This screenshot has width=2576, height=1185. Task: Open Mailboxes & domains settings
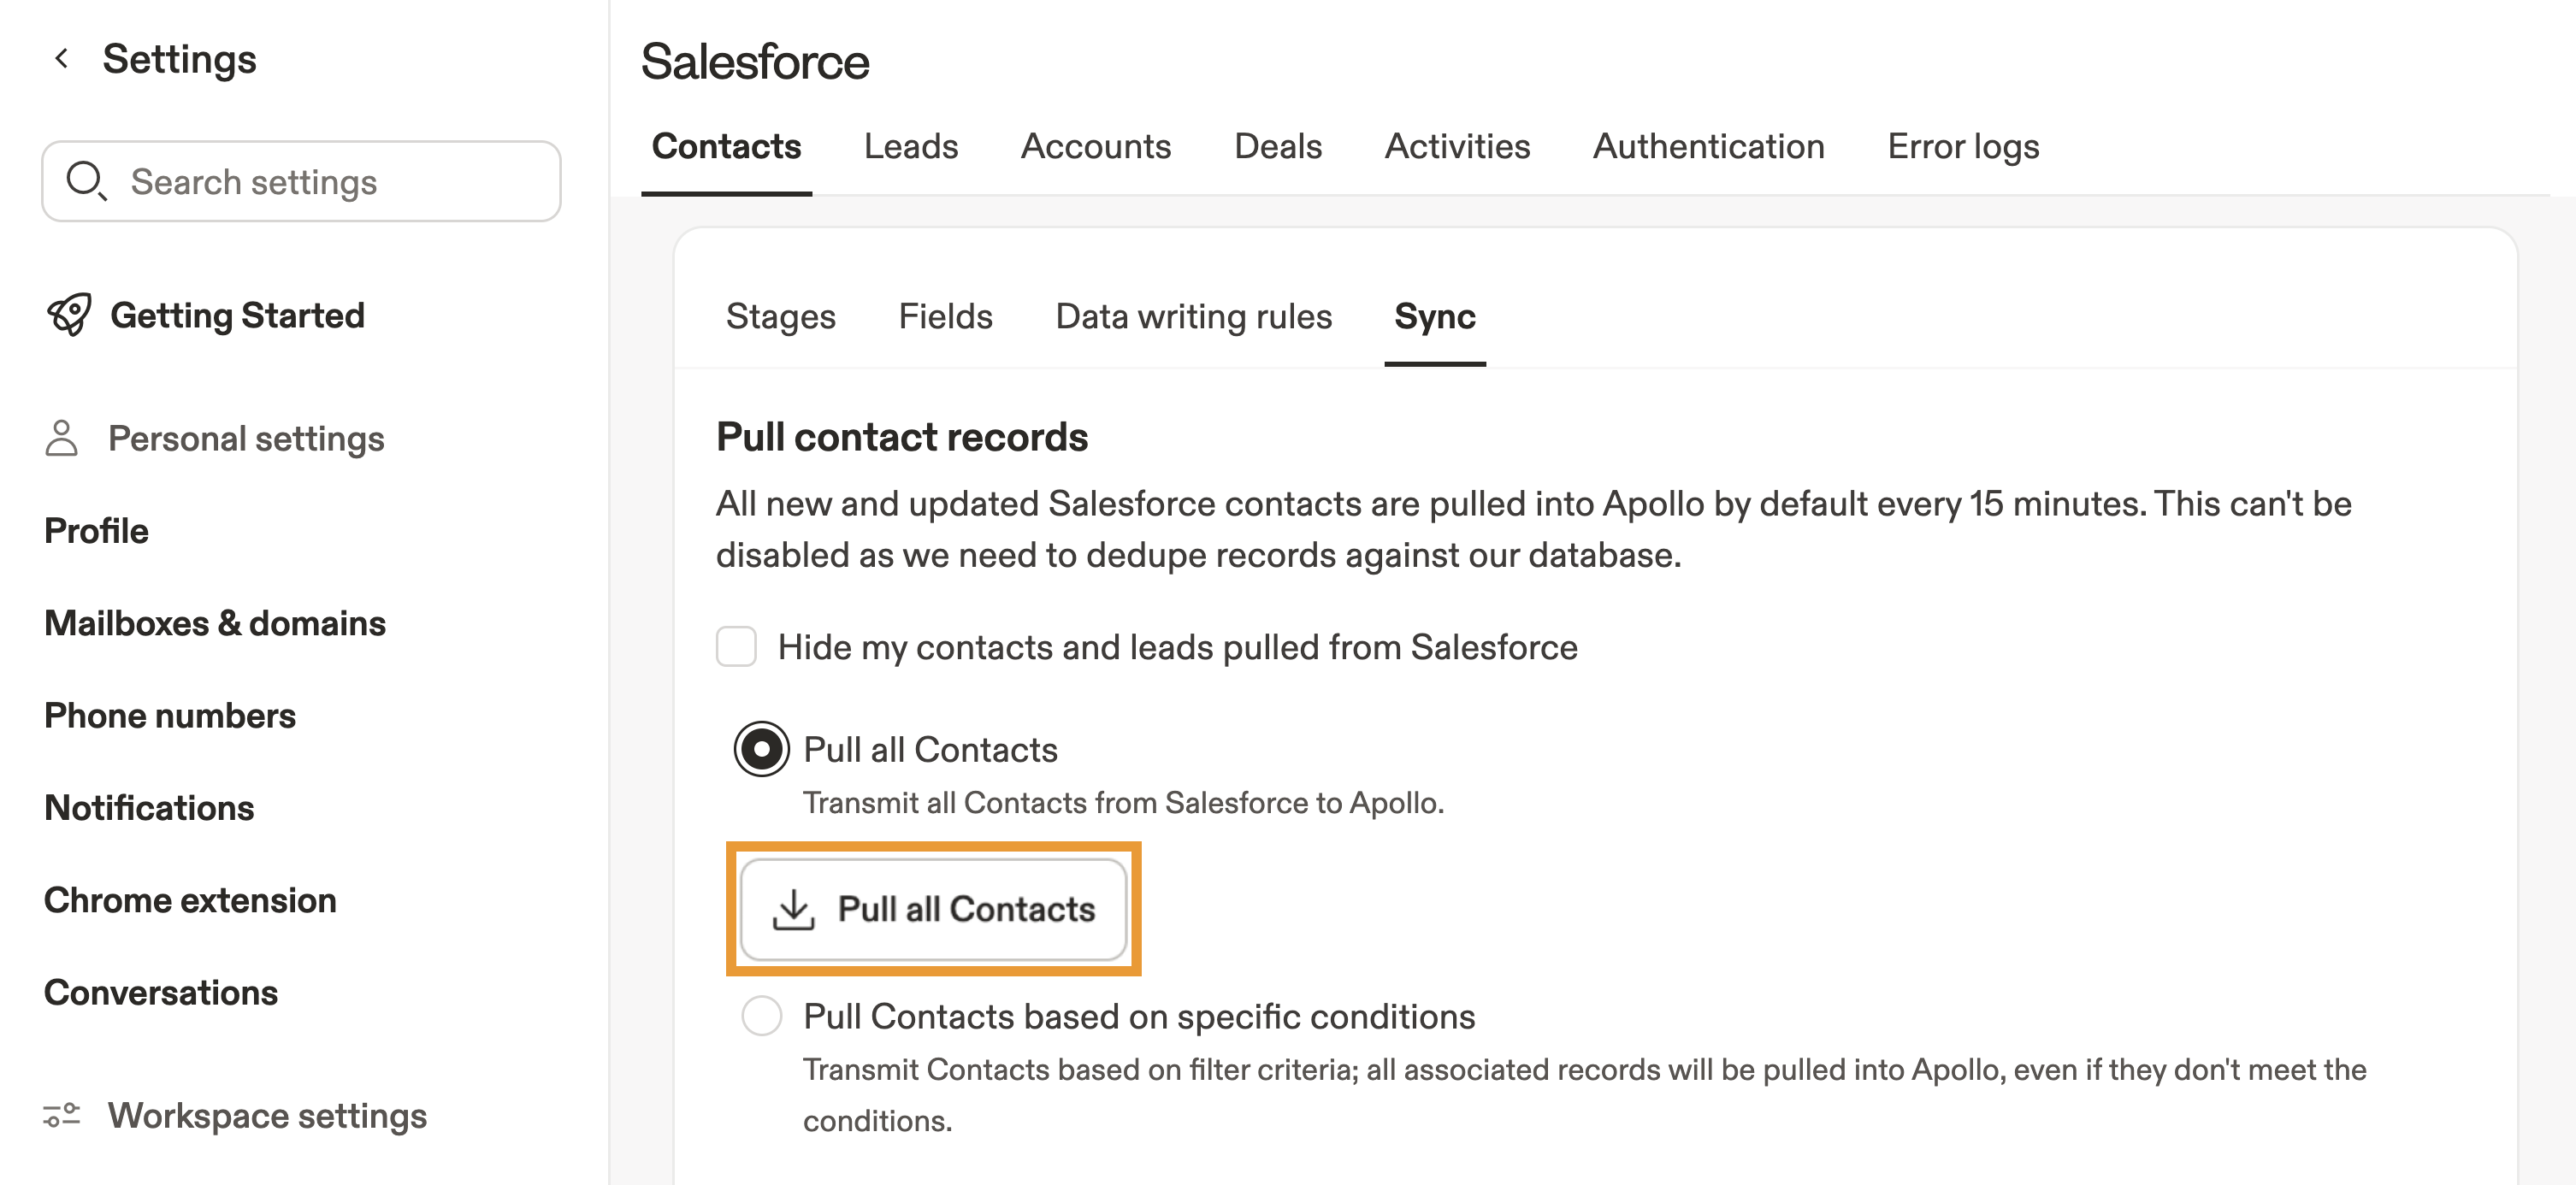(x=215, y=623)
